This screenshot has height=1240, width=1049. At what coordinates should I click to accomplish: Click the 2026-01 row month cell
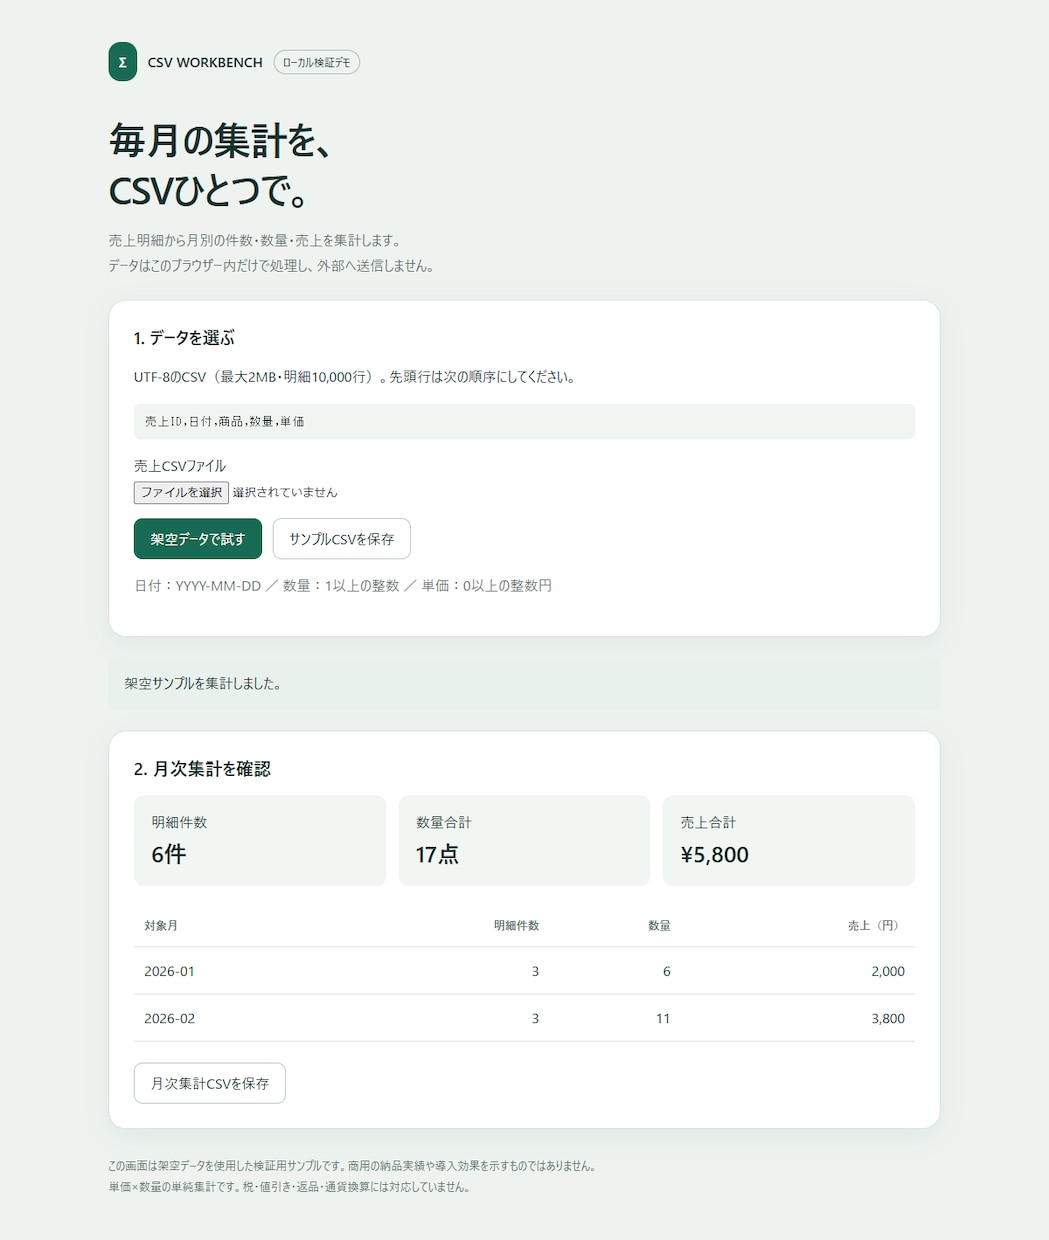169,971
